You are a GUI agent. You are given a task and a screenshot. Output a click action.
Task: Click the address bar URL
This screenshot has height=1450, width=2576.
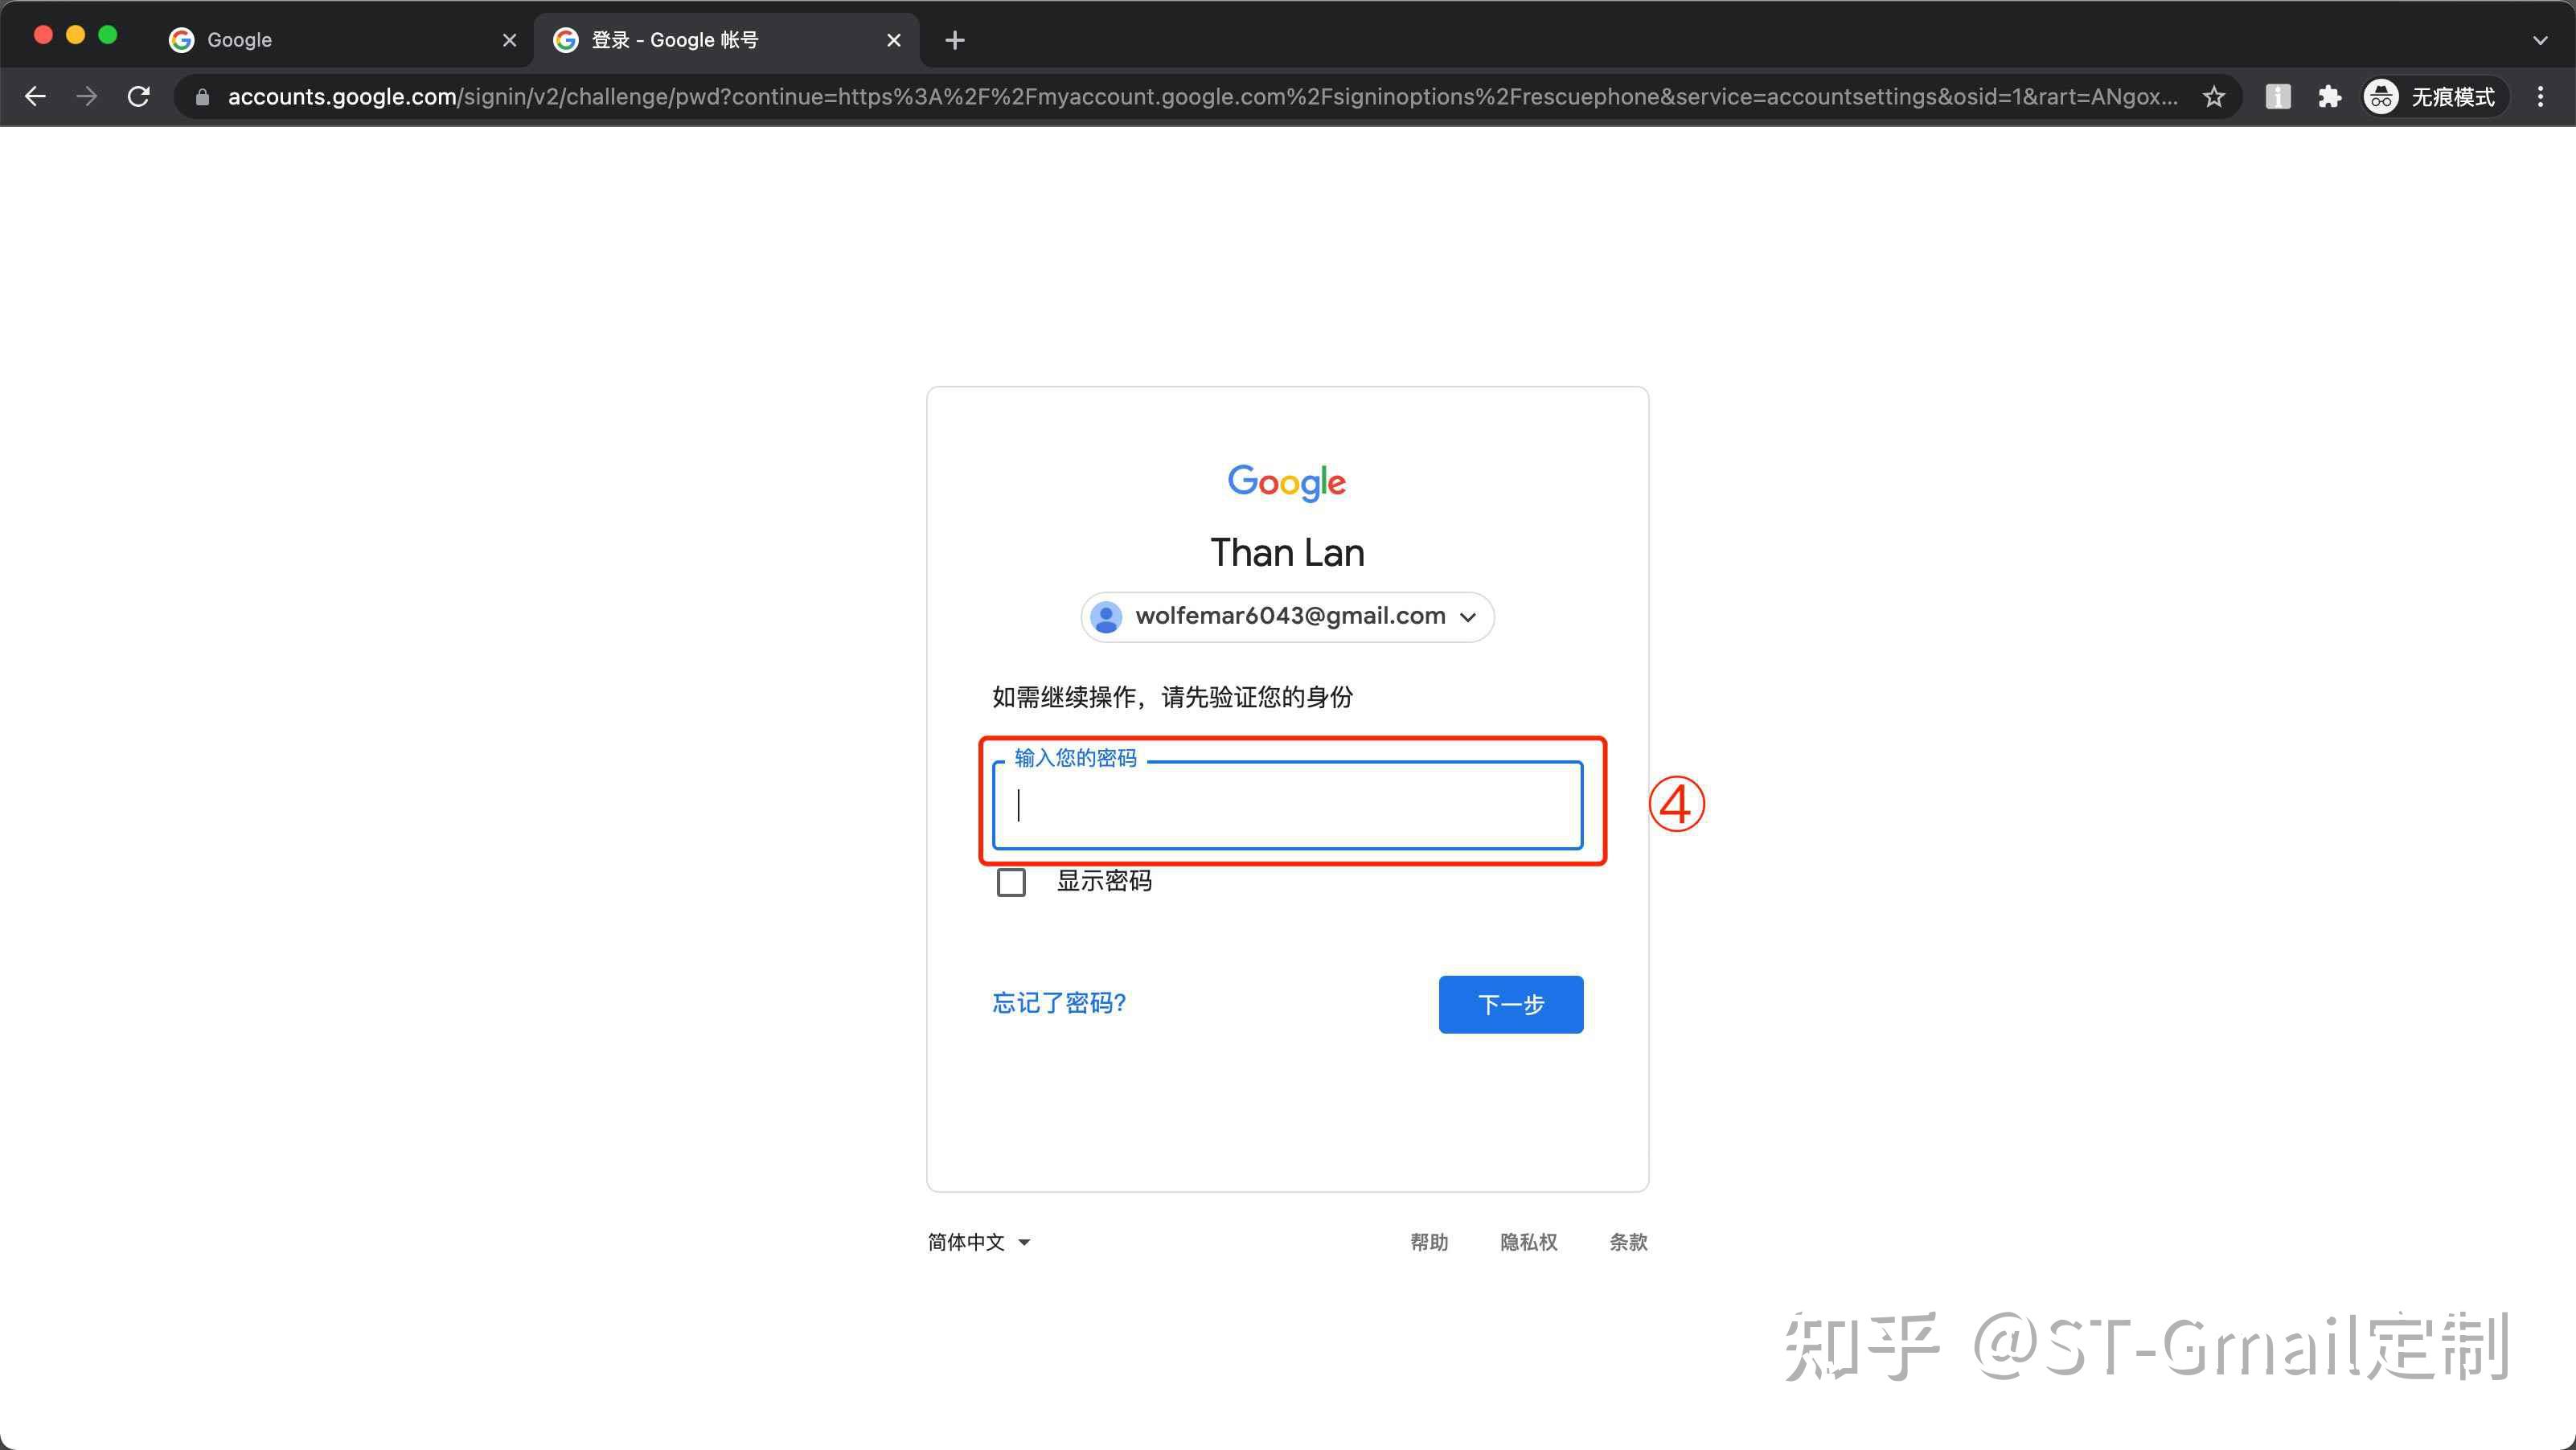[1202, 97]
